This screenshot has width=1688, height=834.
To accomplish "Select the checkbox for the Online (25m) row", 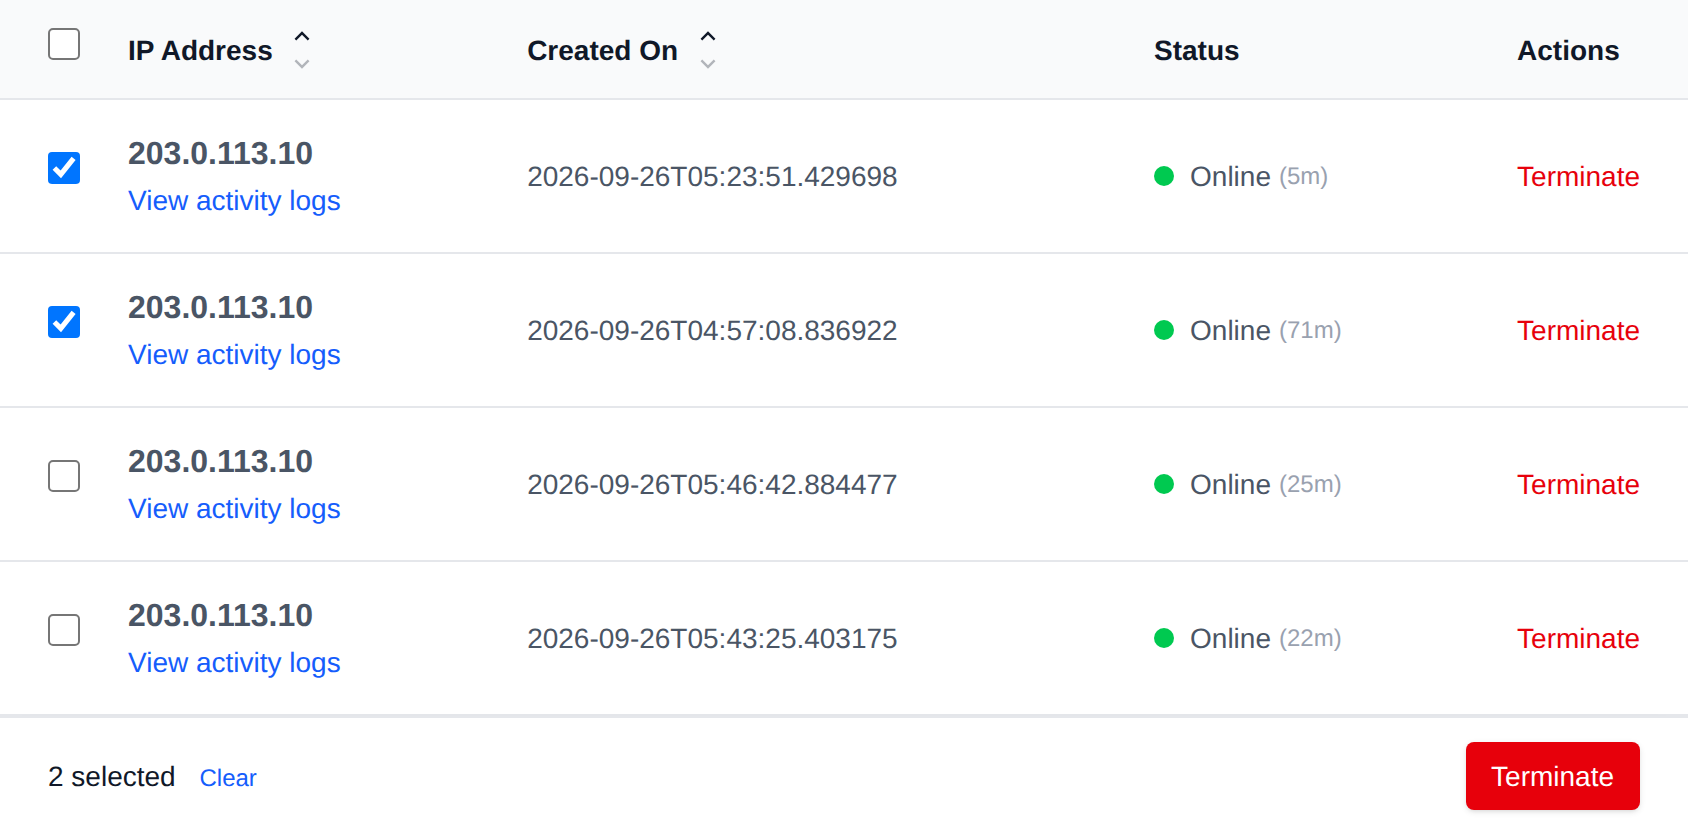I will click(x=64, y=476).
